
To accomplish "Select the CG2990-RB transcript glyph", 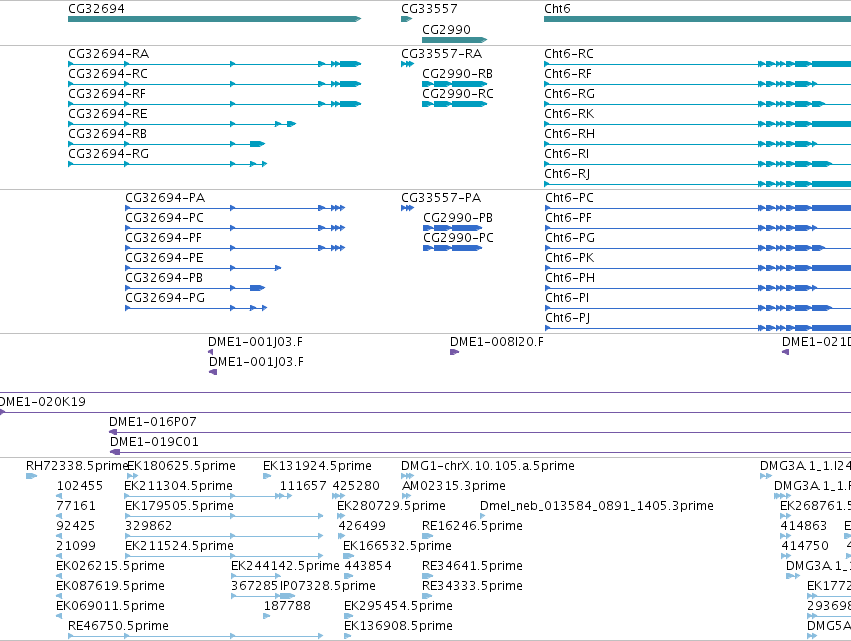I will point(454,84).
